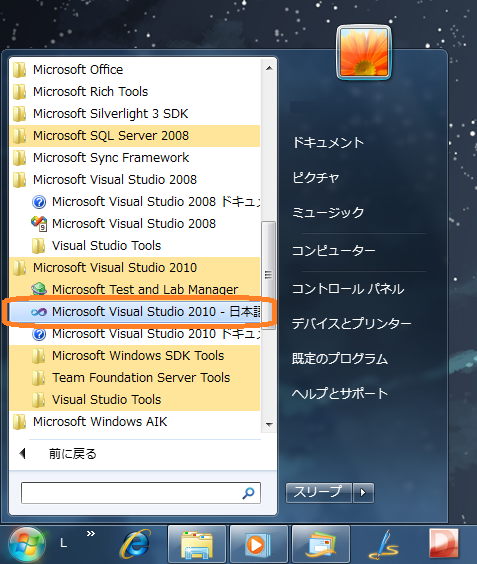Open デバイスとプリンター
Viewport: 477px width, 564px height.
[351, 324]
